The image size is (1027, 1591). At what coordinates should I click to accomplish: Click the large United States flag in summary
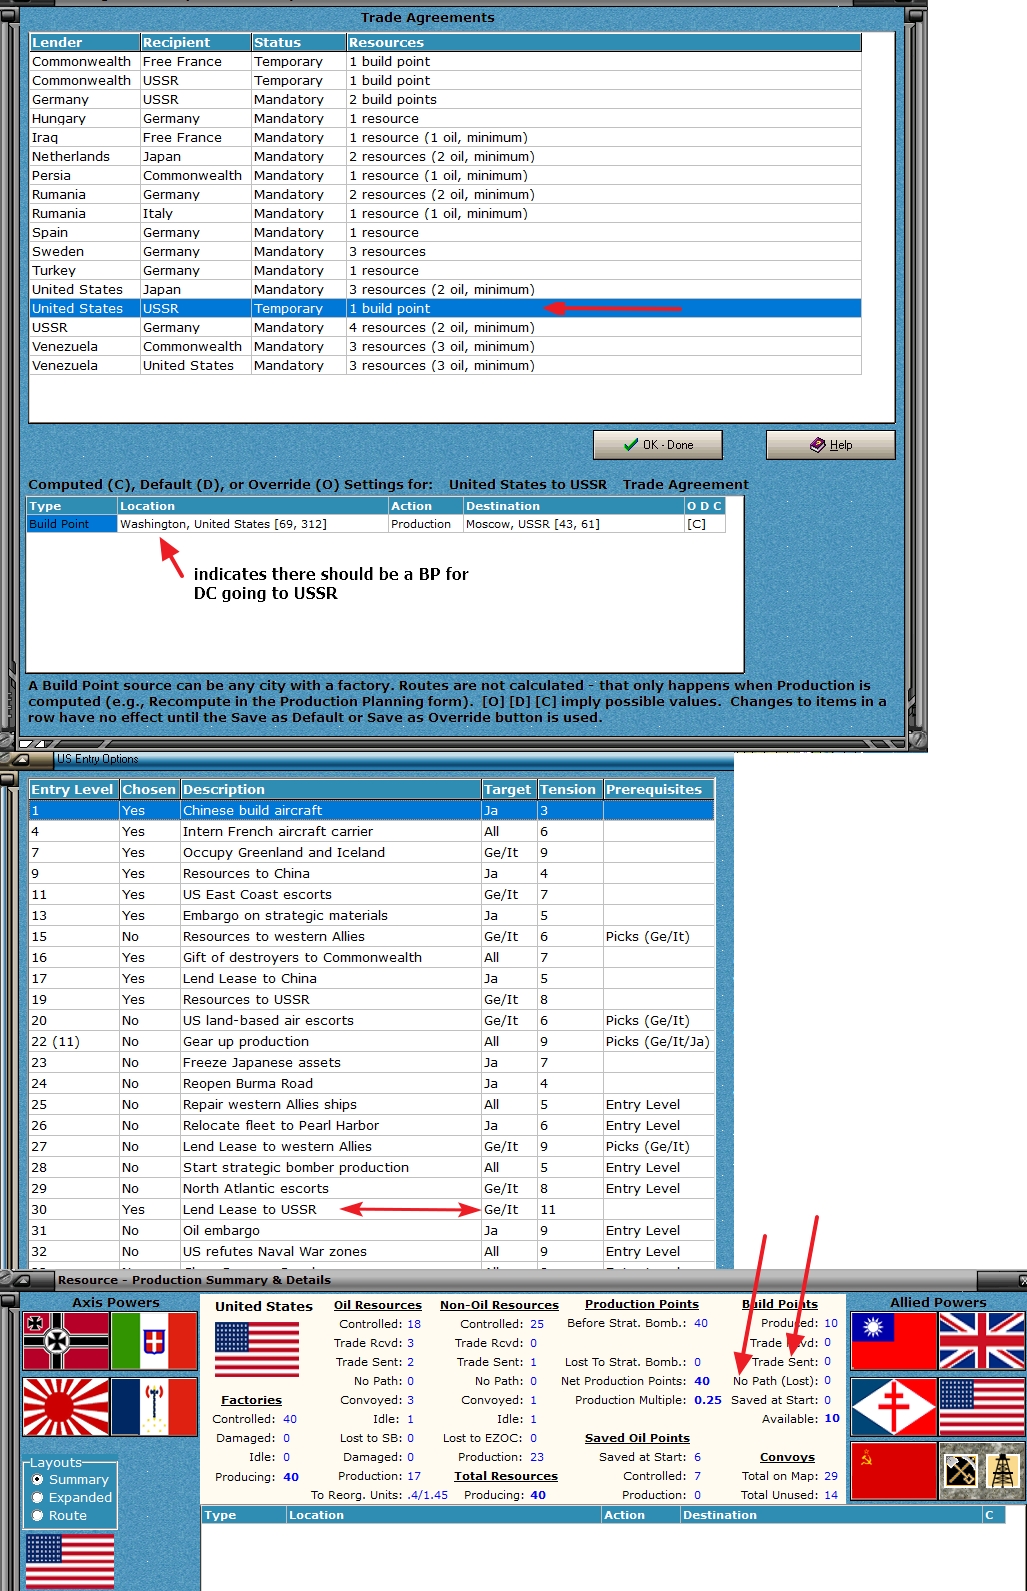[257, 1349]
